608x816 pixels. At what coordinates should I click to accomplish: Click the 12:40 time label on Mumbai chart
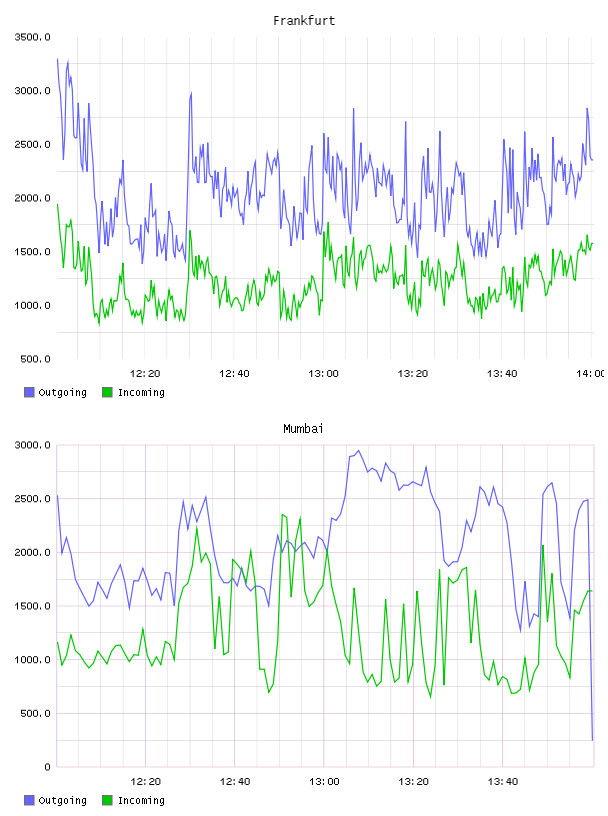(x=235, y=782)
